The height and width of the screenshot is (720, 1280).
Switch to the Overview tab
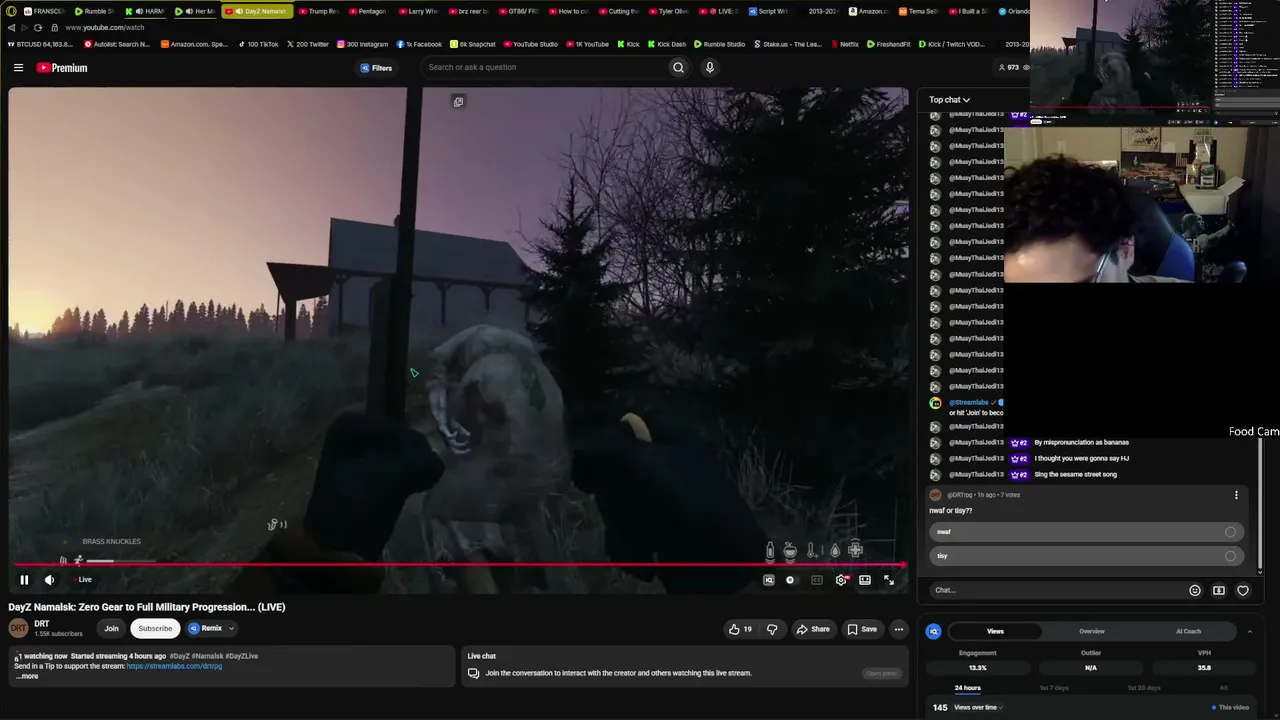[1092, 631]
